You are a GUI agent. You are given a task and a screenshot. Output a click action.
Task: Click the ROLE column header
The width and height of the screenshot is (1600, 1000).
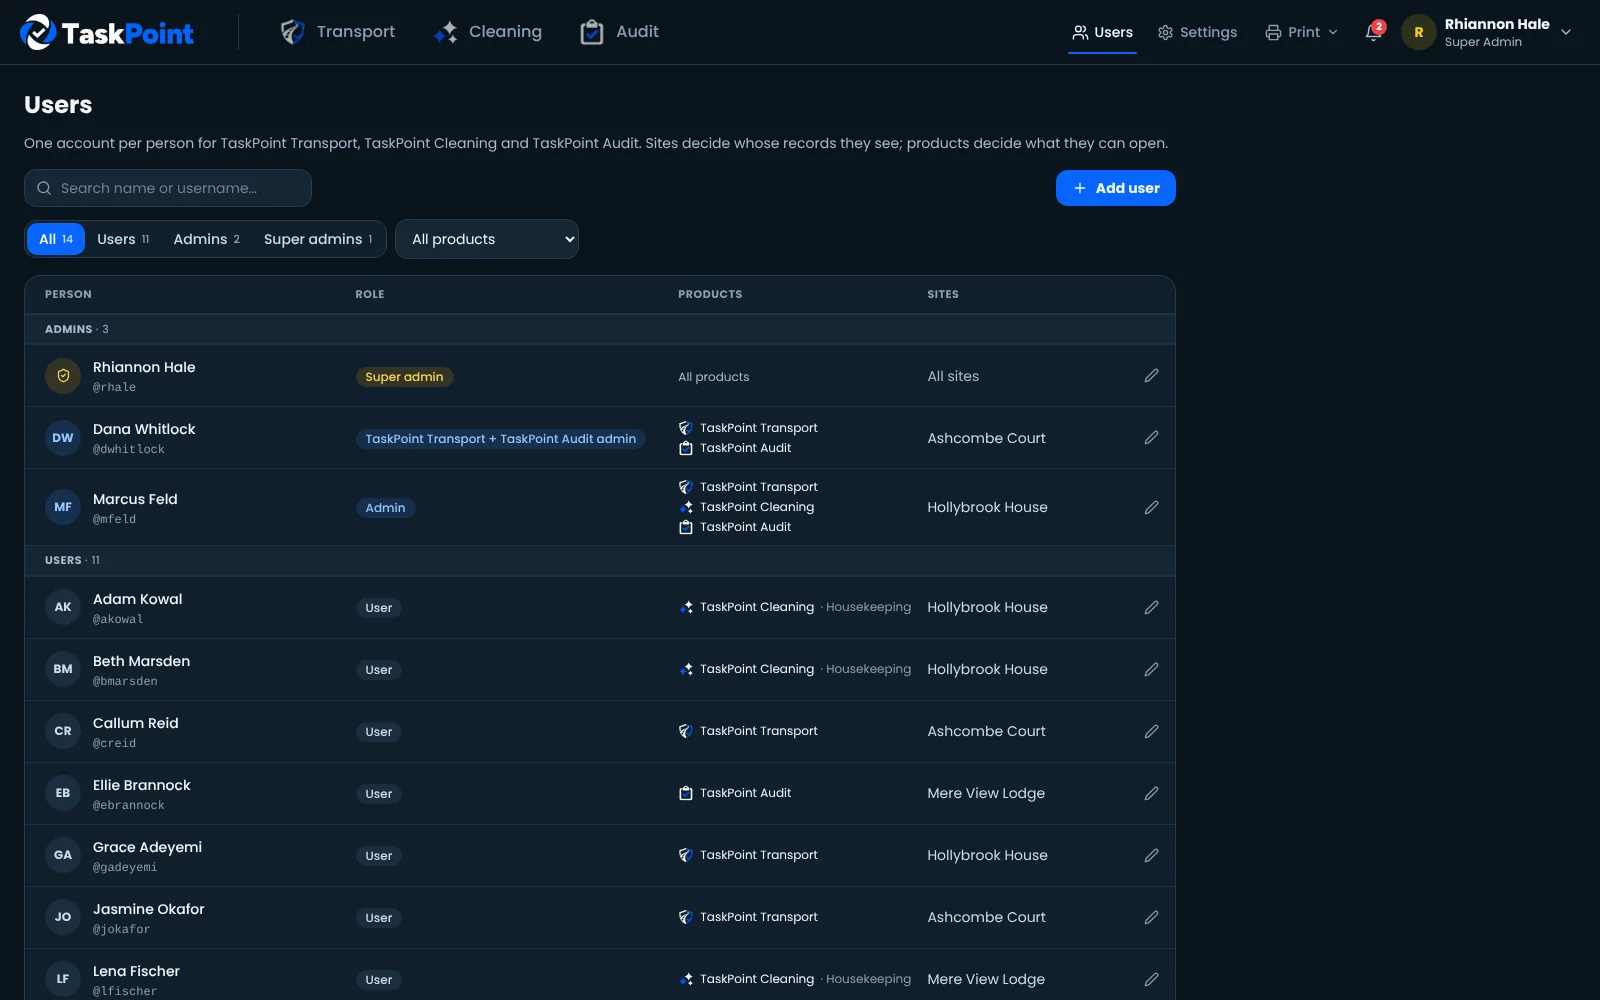pyautogui.click(x=370, y=294)
